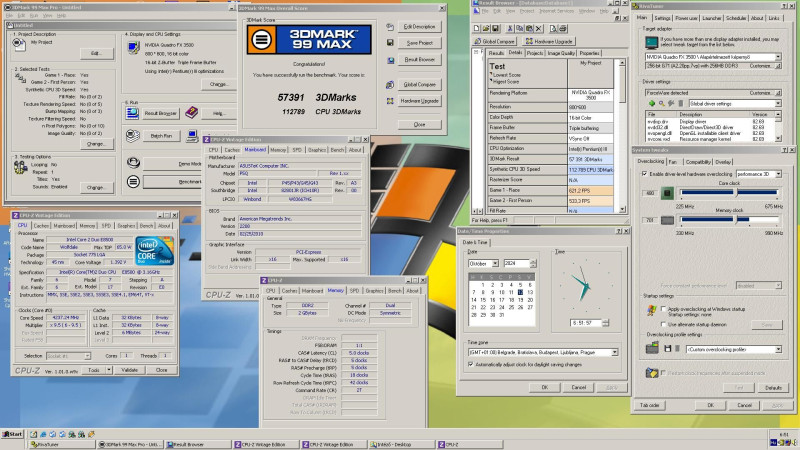Screen dimensions: 800x450
Task: Click the Cut scissors icon in Result Browser
Action: 510,29
